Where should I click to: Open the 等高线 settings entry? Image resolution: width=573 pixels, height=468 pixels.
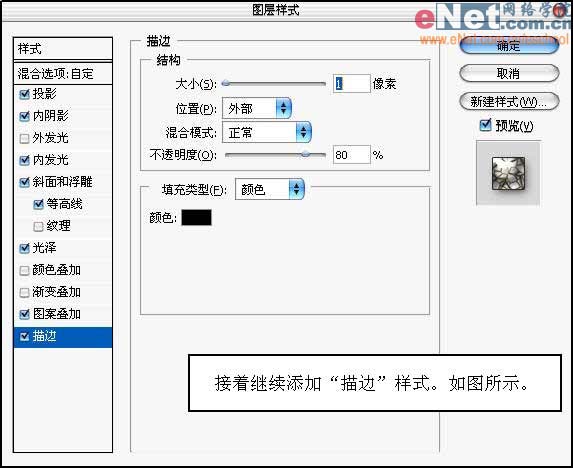[x=64, y=204]
